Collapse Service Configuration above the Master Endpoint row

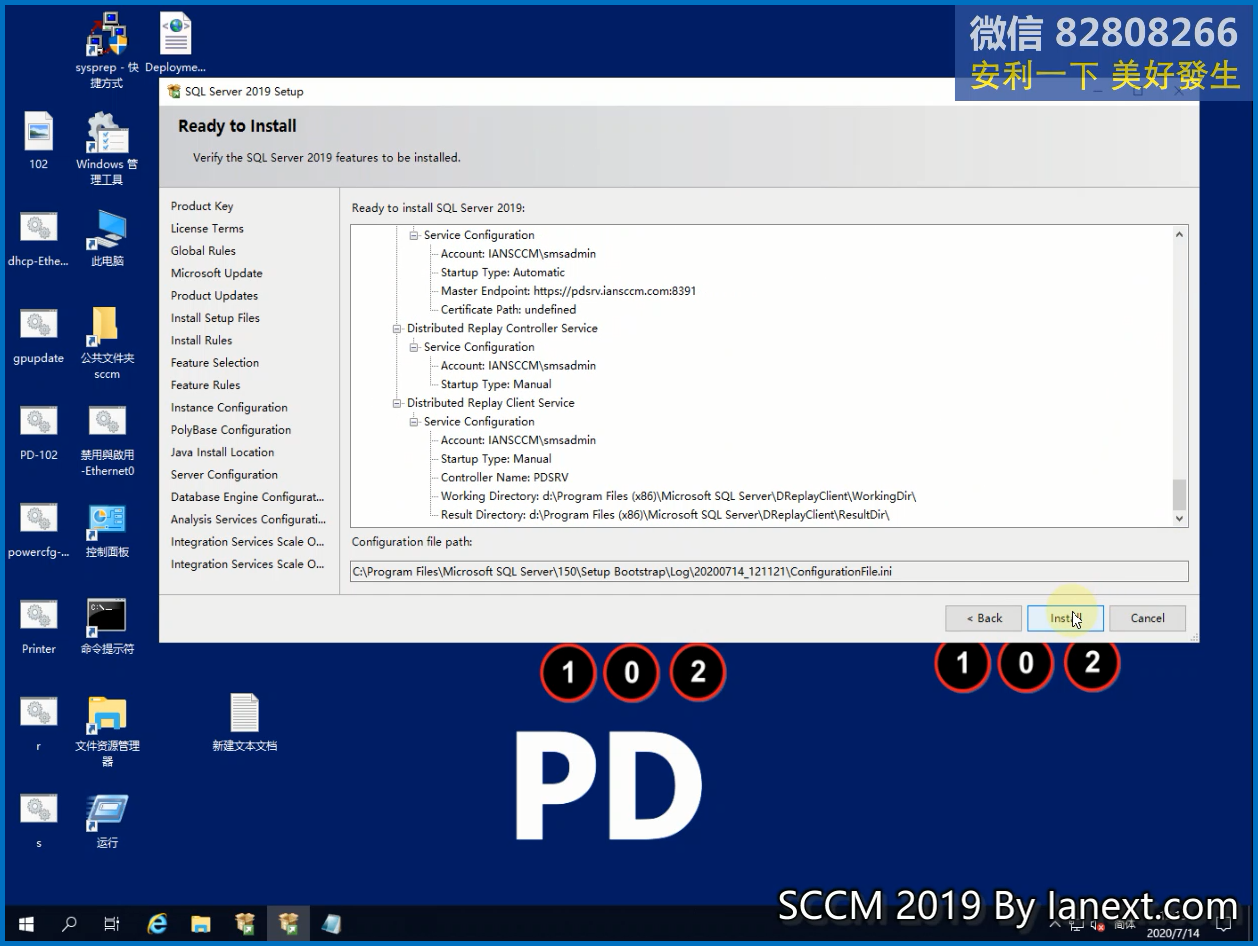pyautogui.click(x=413, y=235)
